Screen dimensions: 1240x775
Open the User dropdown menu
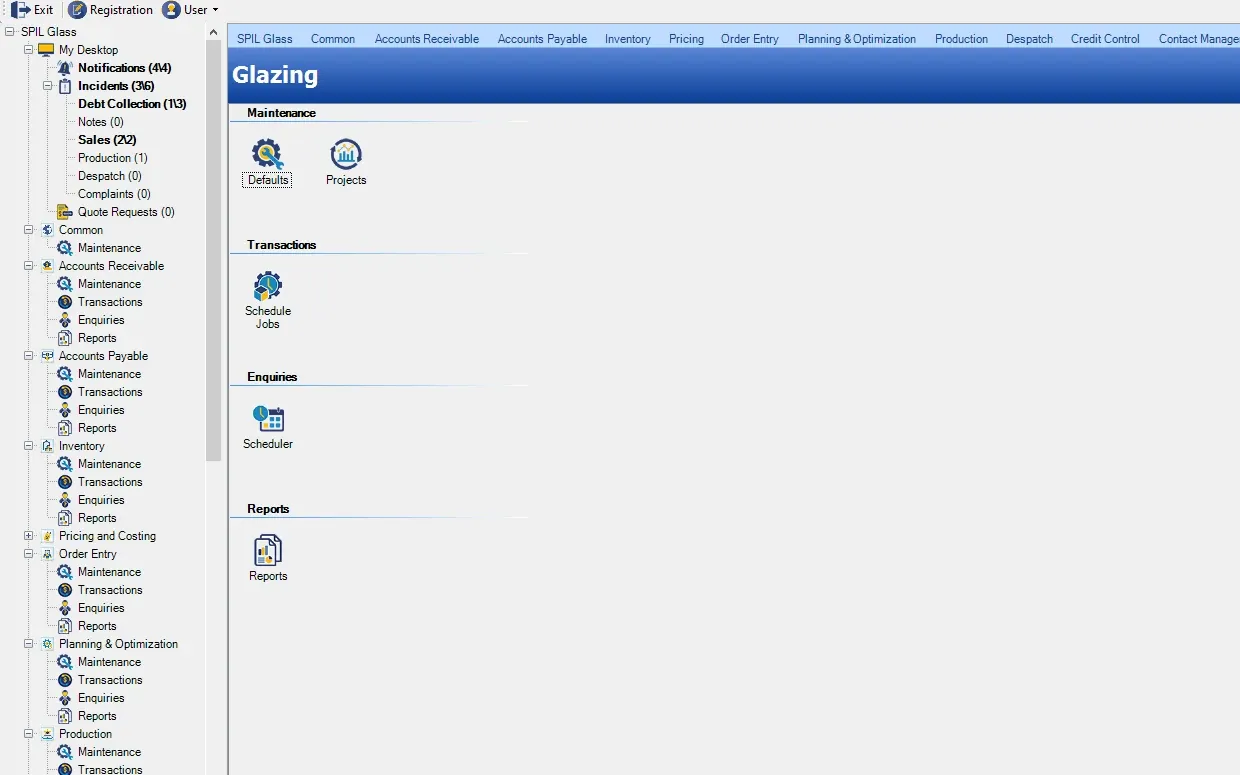pyautogui.click(x=191, y=10)
